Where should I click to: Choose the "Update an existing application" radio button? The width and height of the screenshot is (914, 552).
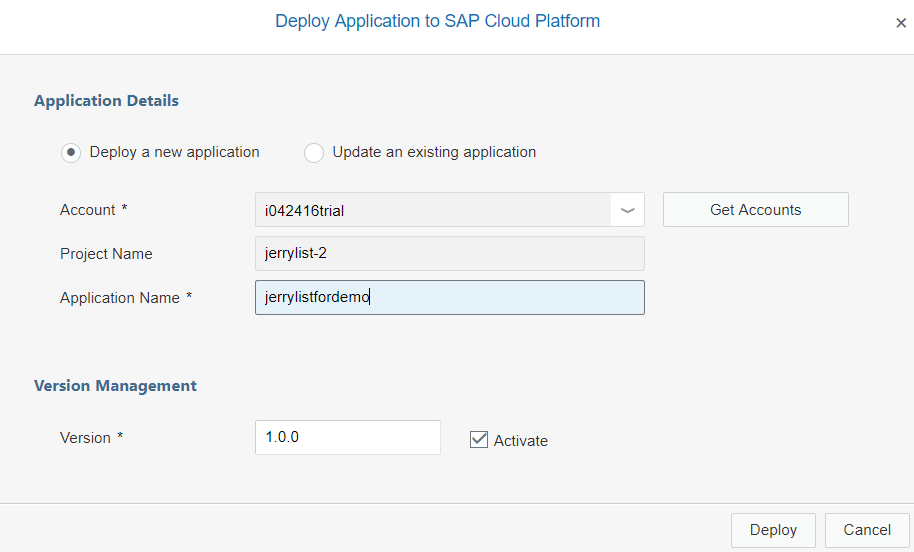coord(314,153)
